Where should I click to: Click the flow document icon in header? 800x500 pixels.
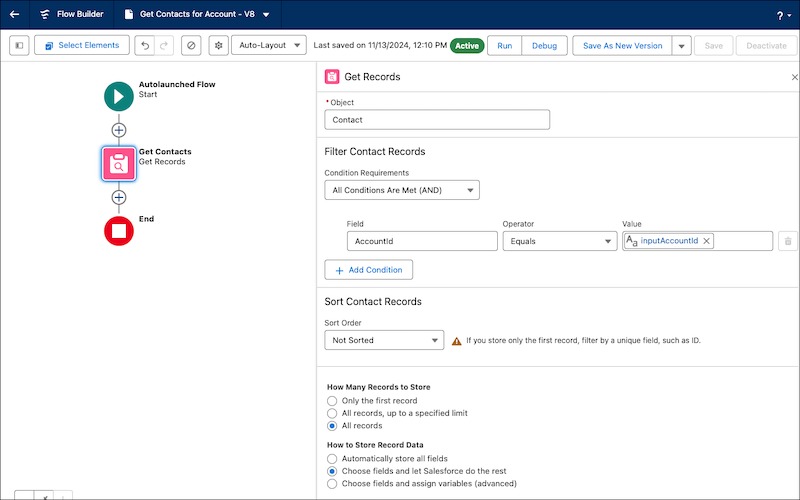[129, 14]
